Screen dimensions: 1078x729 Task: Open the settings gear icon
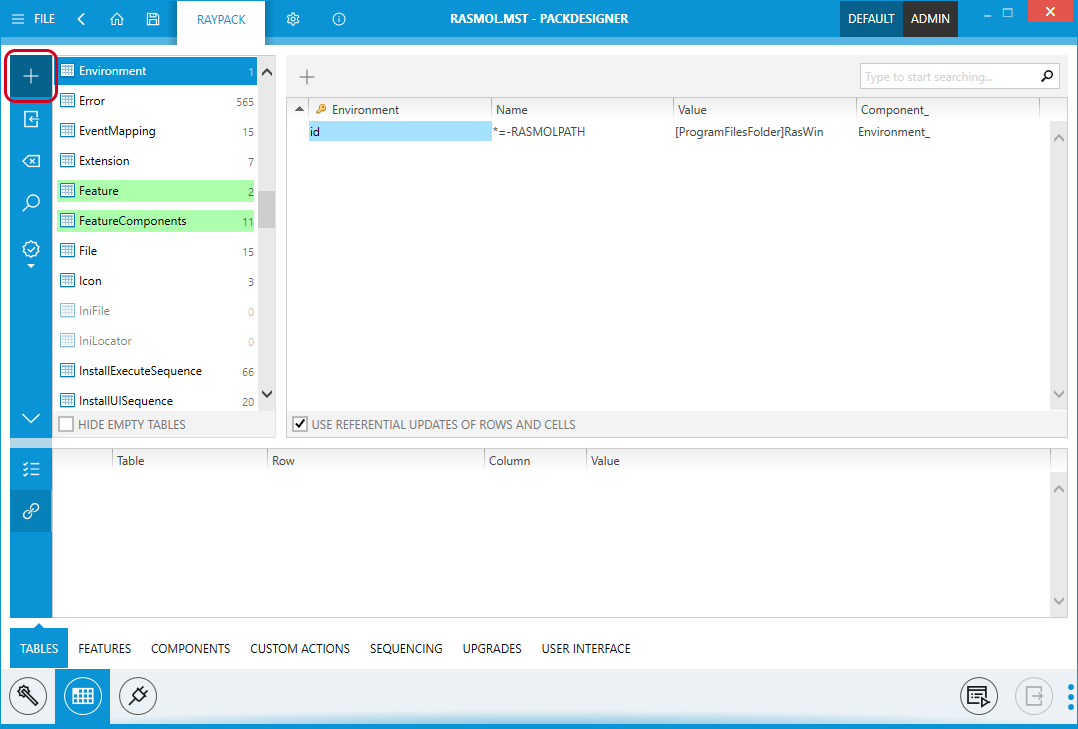[x=293, y=19]
